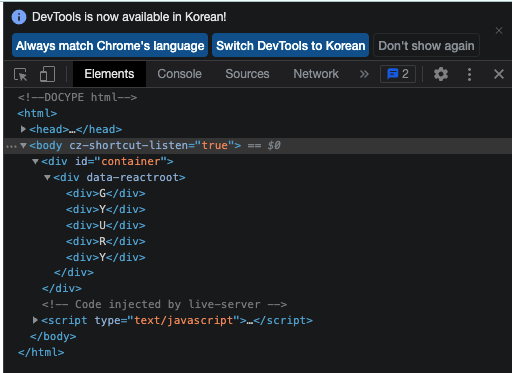Select the opening html tag
512x373 pixels.
[37, 113]
